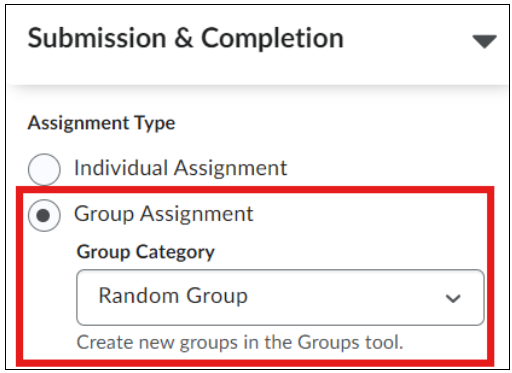Click the Groups tool hint below dropdown

point(240,343)
